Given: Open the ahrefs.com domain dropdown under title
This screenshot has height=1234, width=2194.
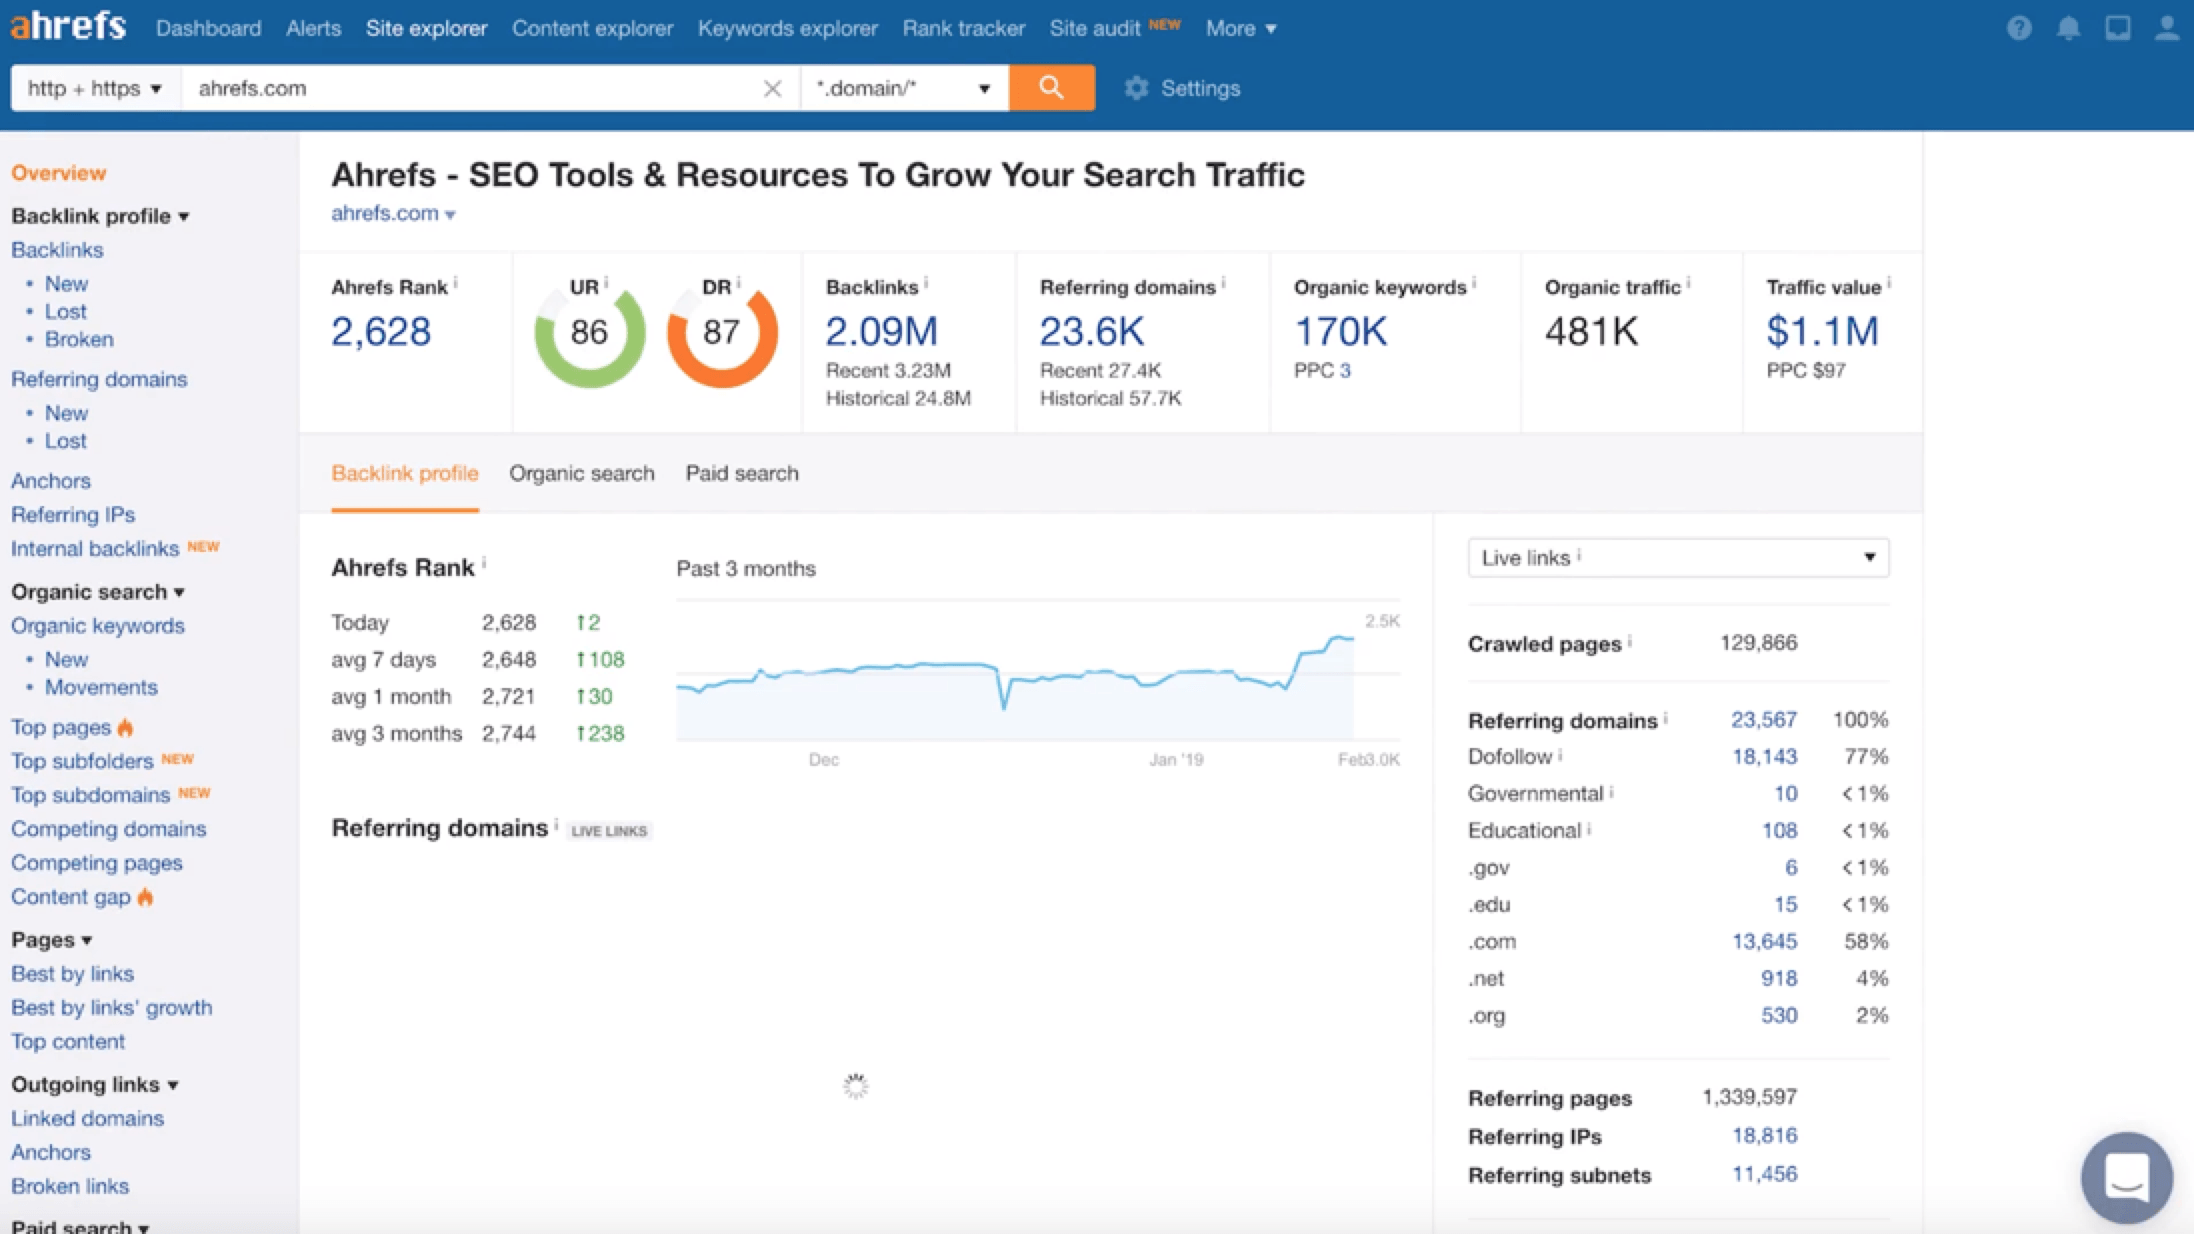Looking at the screenshot, I should (x=393, y=213).
